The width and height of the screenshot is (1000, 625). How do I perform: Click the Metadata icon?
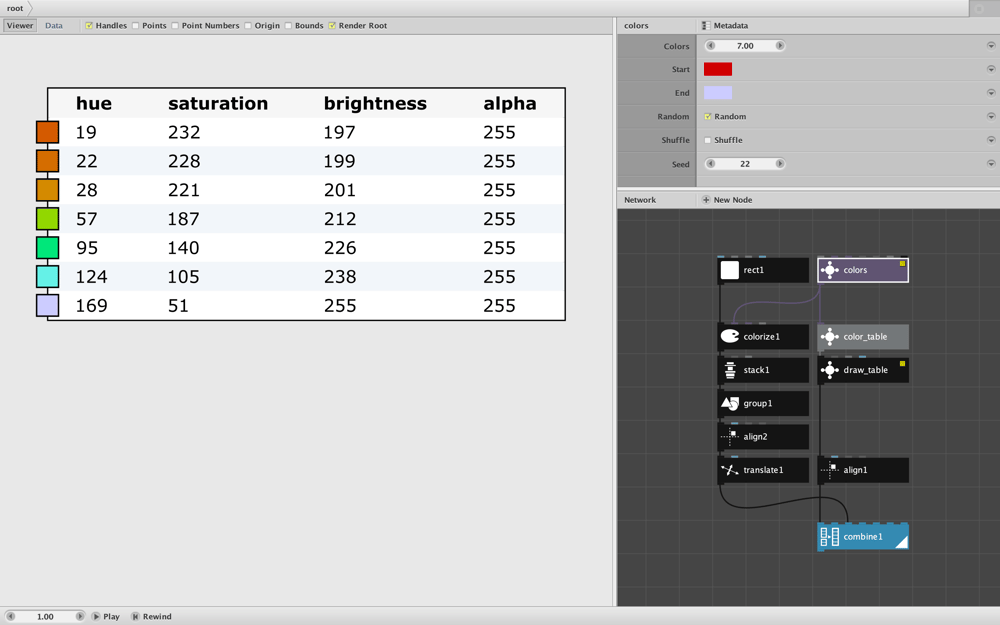point(706,26)
